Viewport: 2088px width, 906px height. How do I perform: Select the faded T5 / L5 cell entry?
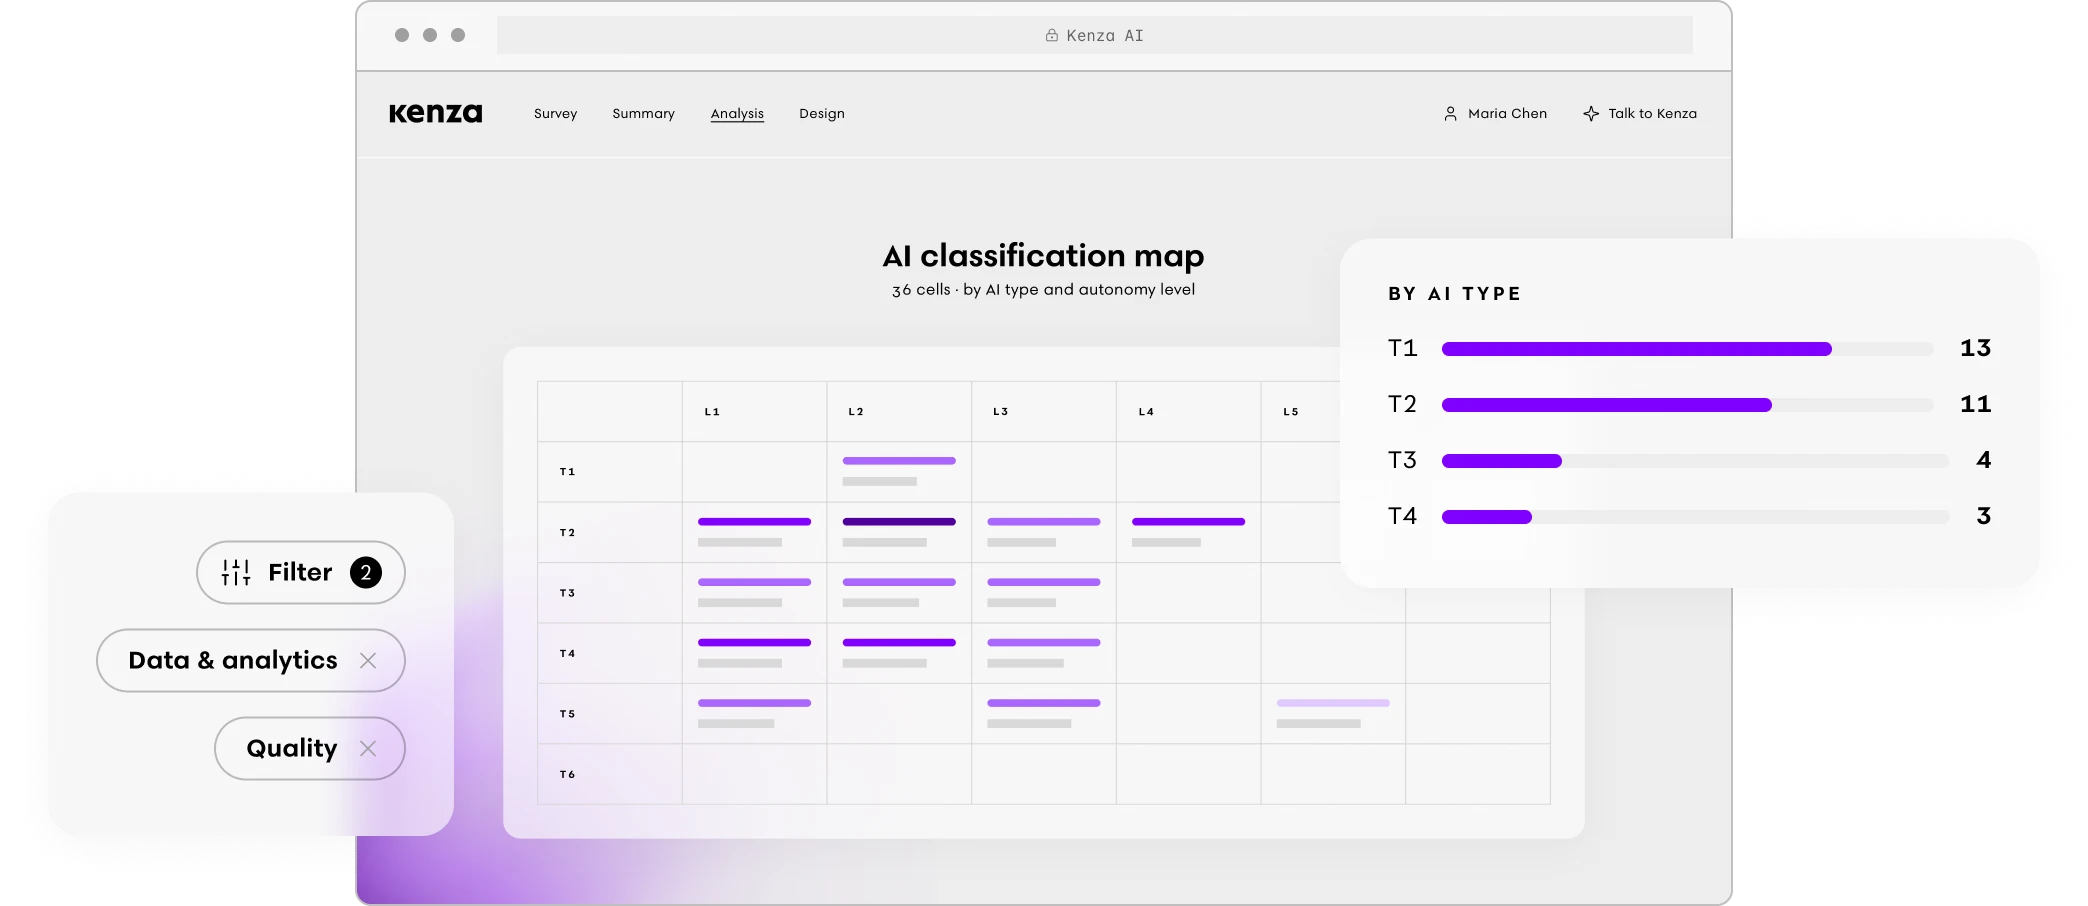click(x=1333, y=713)
